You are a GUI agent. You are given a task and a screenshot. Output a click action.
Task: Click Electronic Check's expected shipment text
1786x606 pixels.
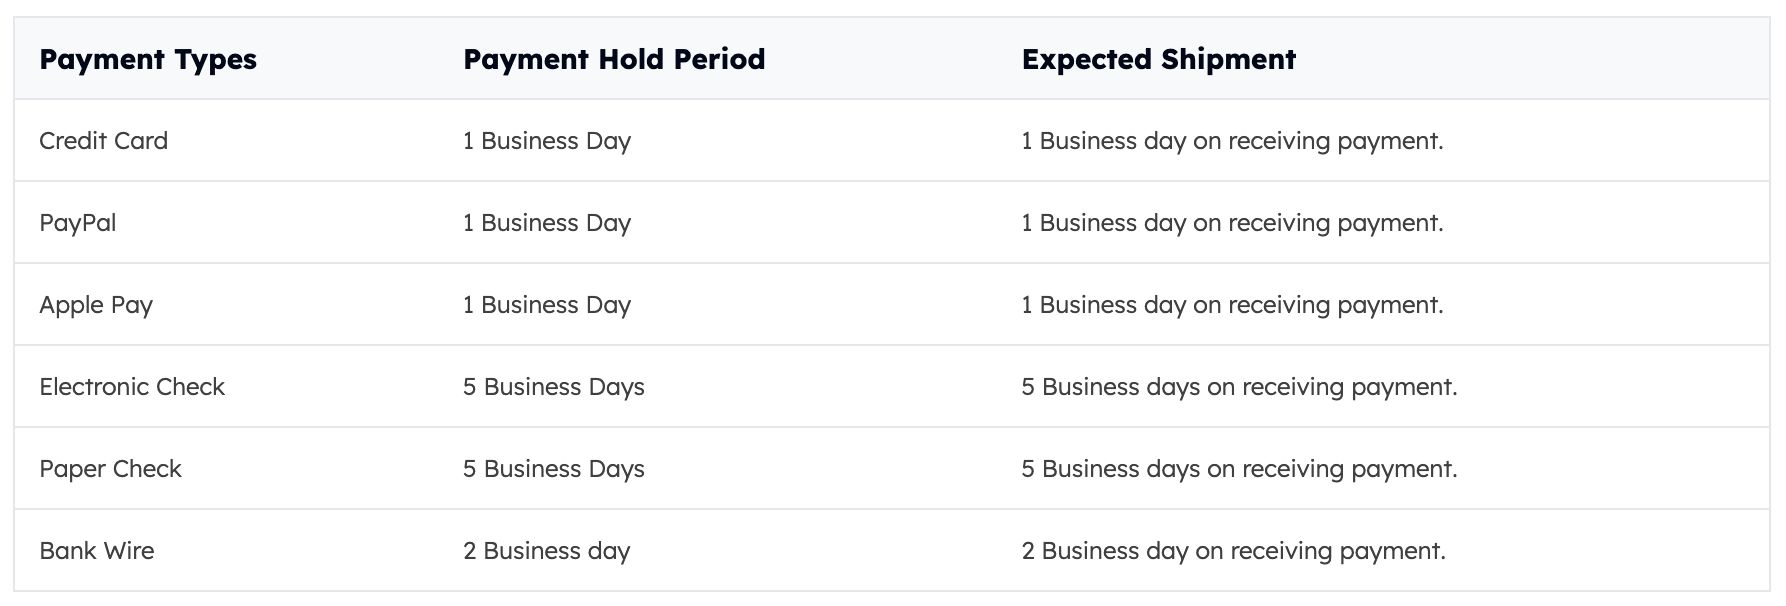coord(1239,387)
